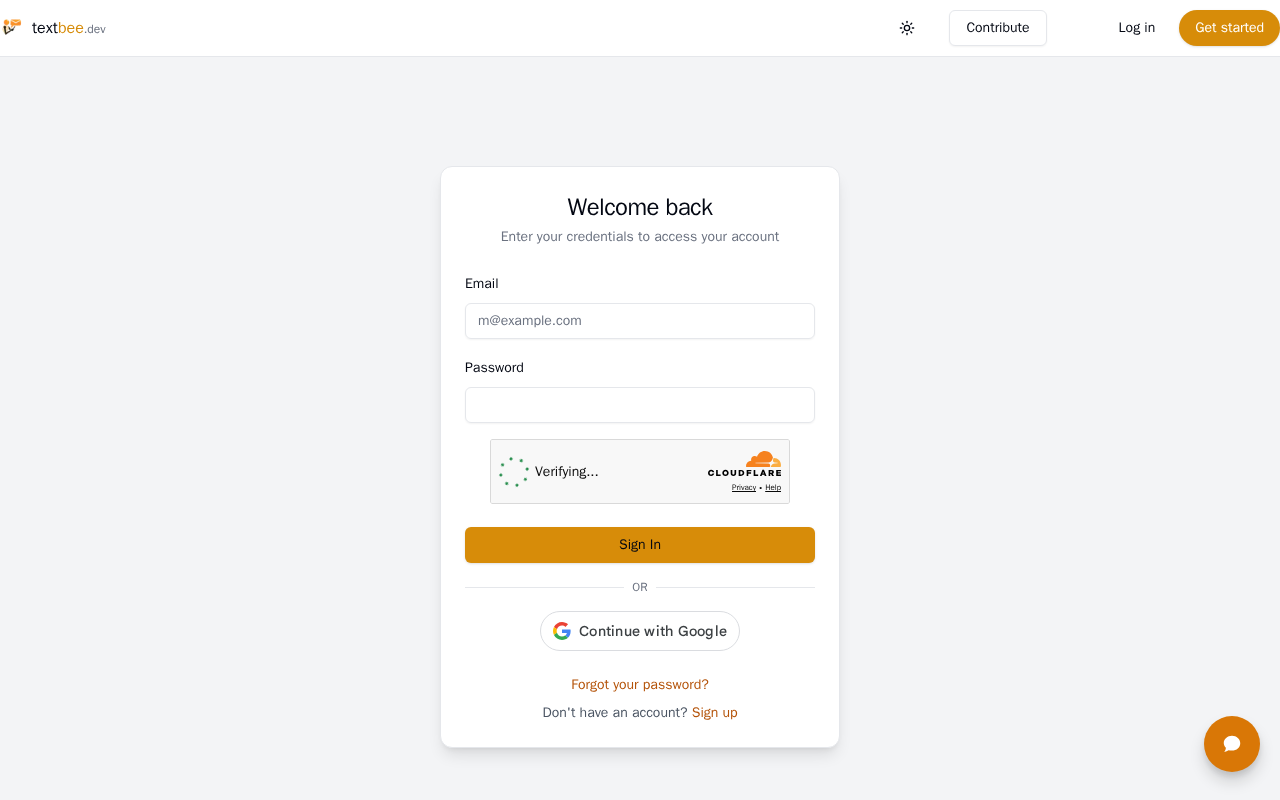Focus the Email input field

(640, 321)
